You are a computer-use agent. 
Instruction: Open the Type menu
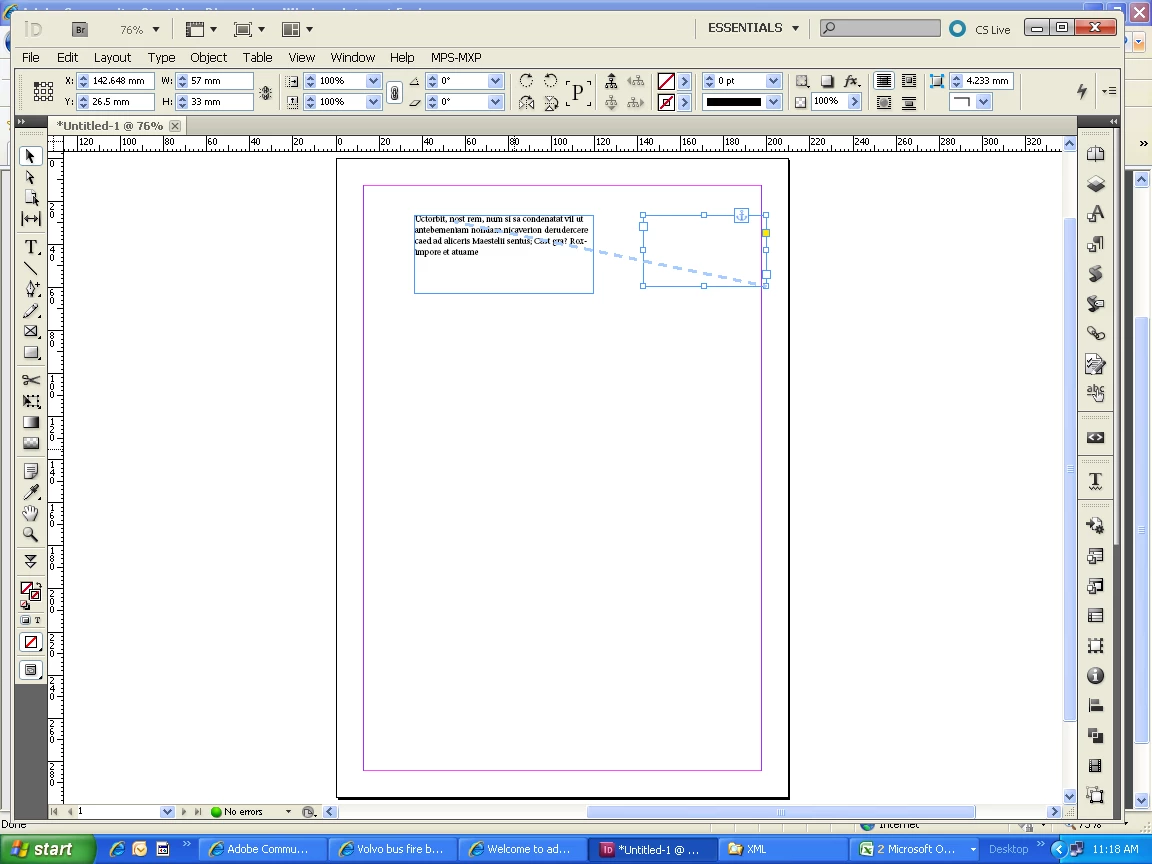(x=161, y=57)
